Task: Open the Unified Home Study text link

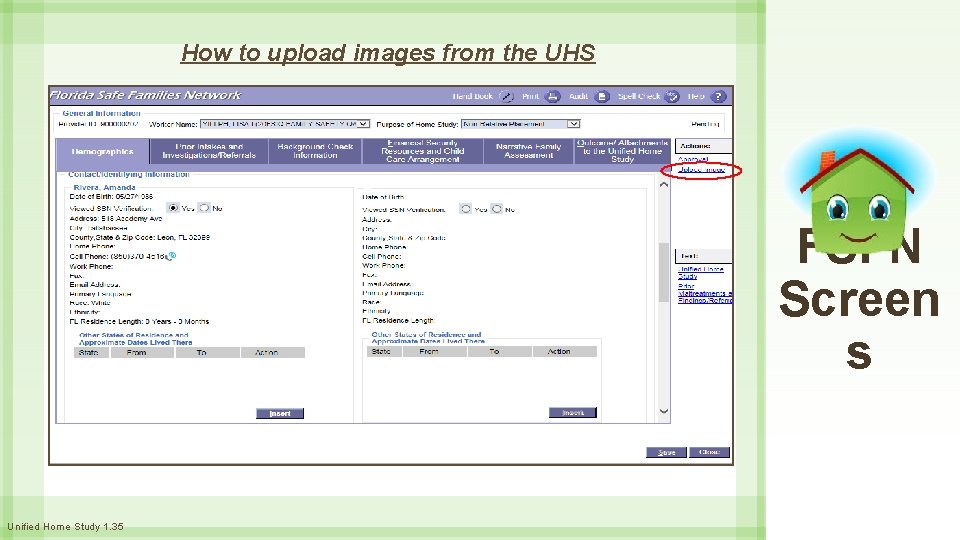Action: click(x=700, y=272)
